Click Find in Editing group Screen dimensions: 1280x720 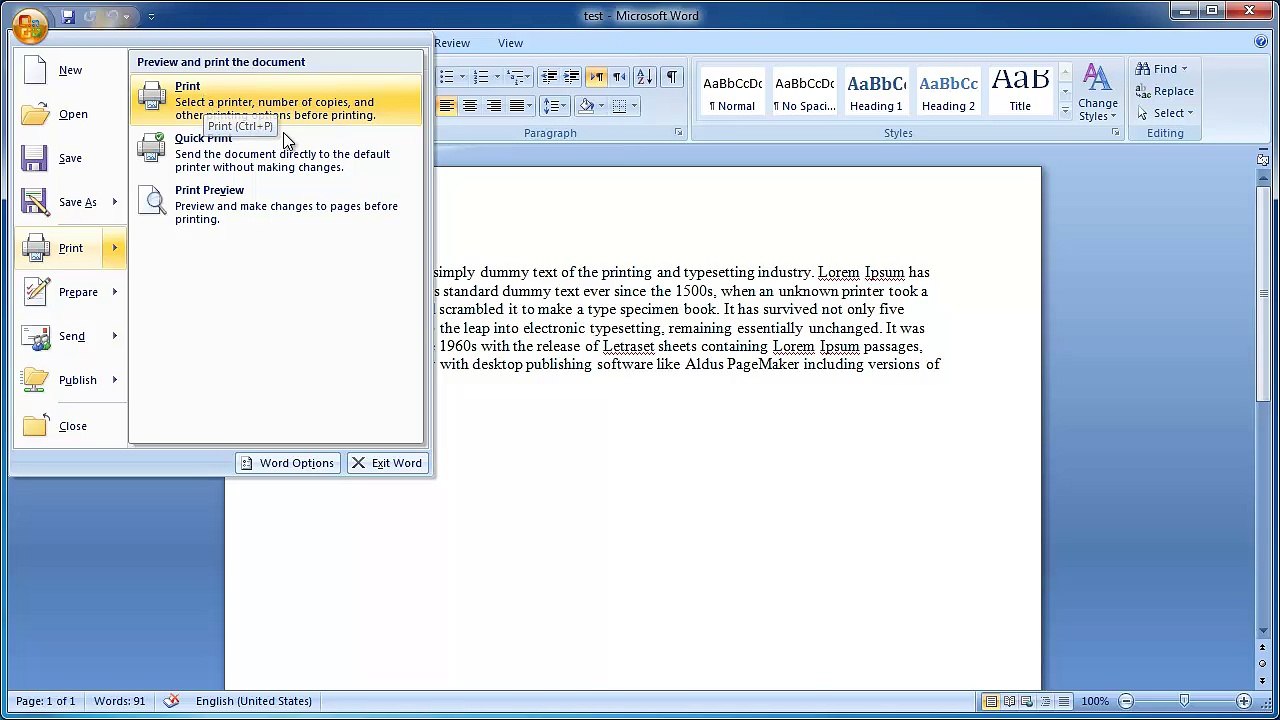(x=1161, y=69)
